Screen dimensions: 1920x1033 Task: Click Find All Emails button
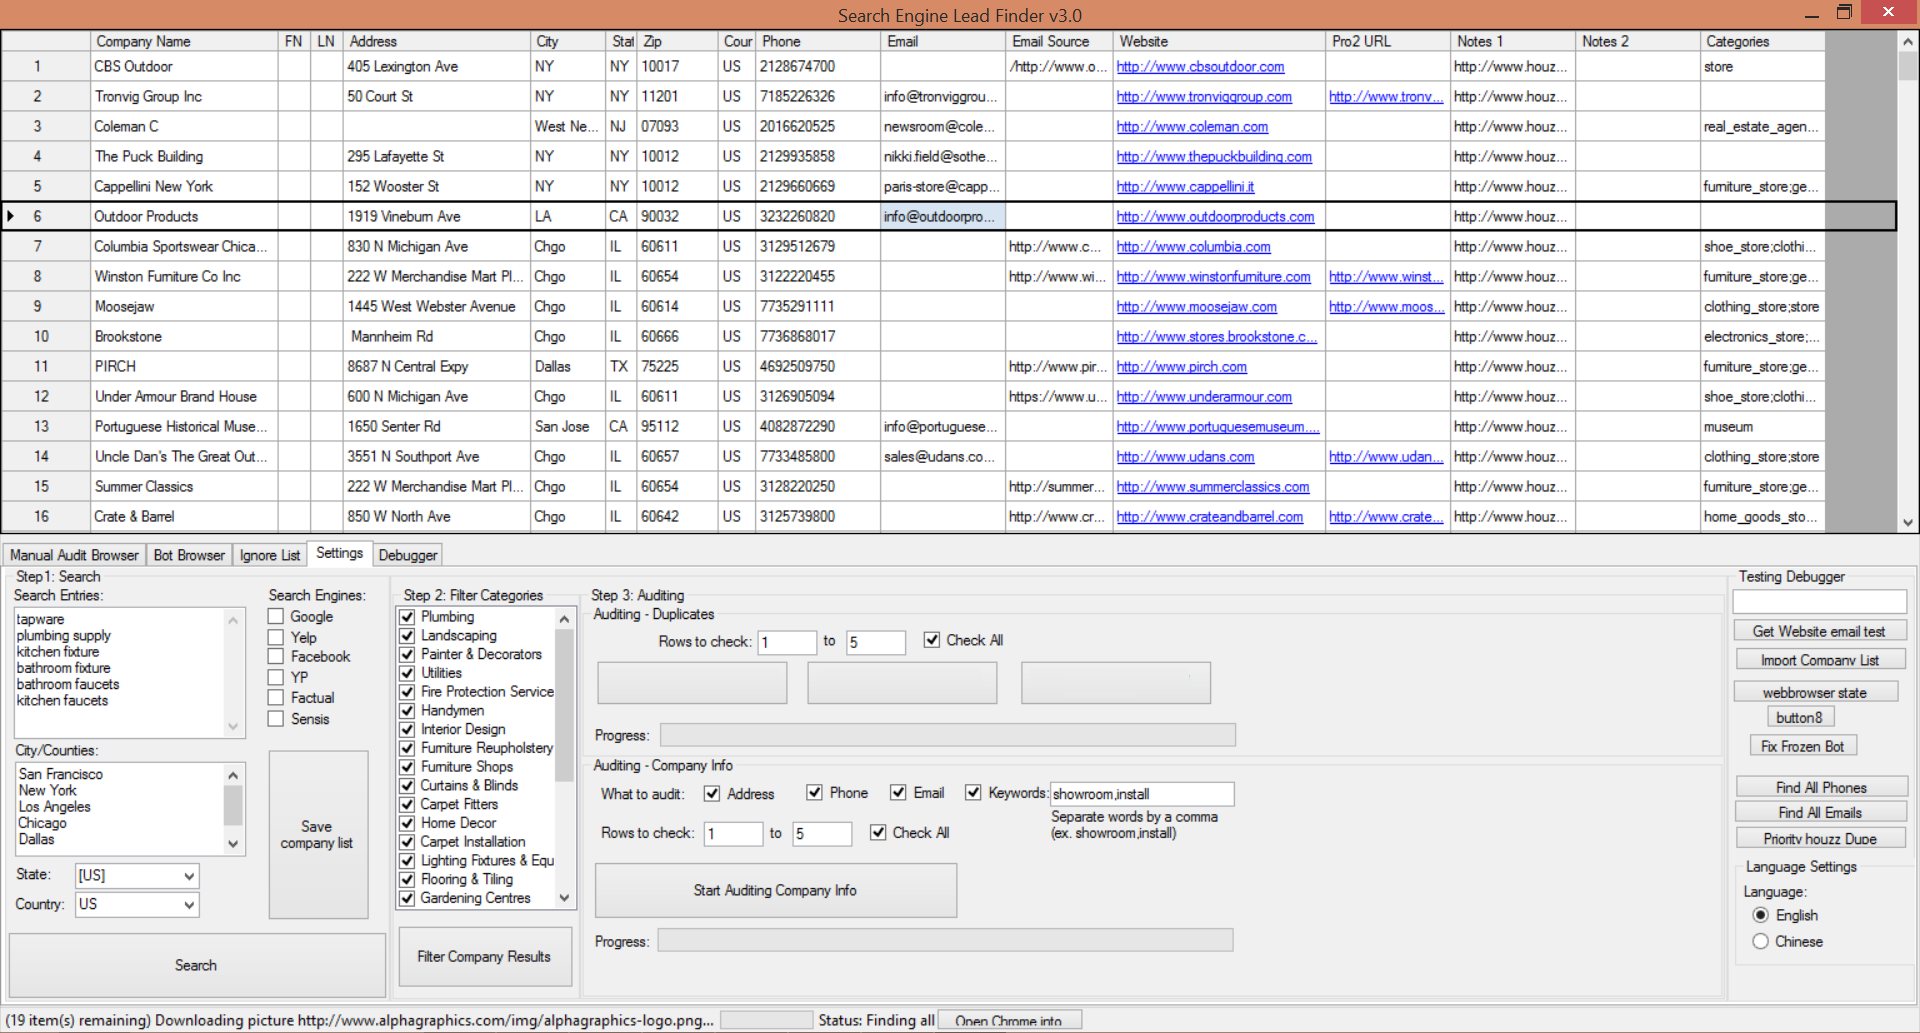1821,812
